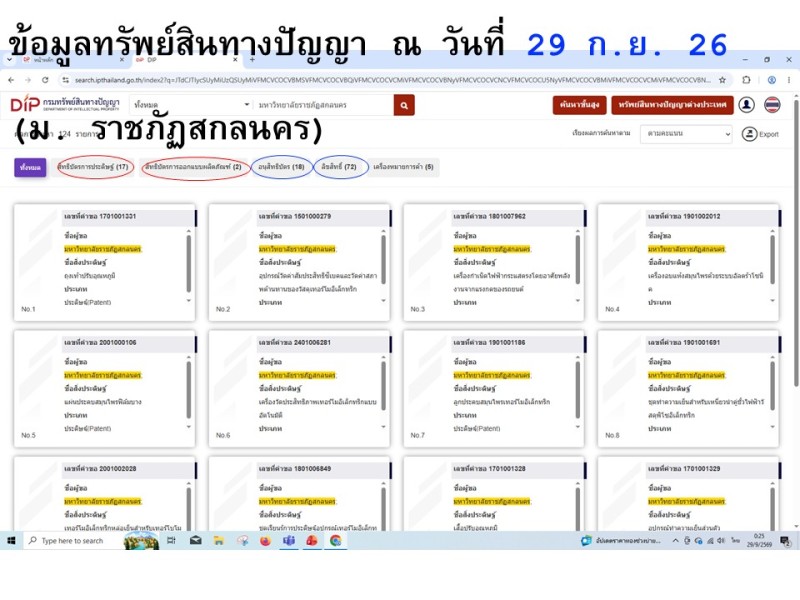Image resolution: width=800 pixels, height=600 pixels.
Task: Close the DIP browser tab
Action: coord(235,60)
